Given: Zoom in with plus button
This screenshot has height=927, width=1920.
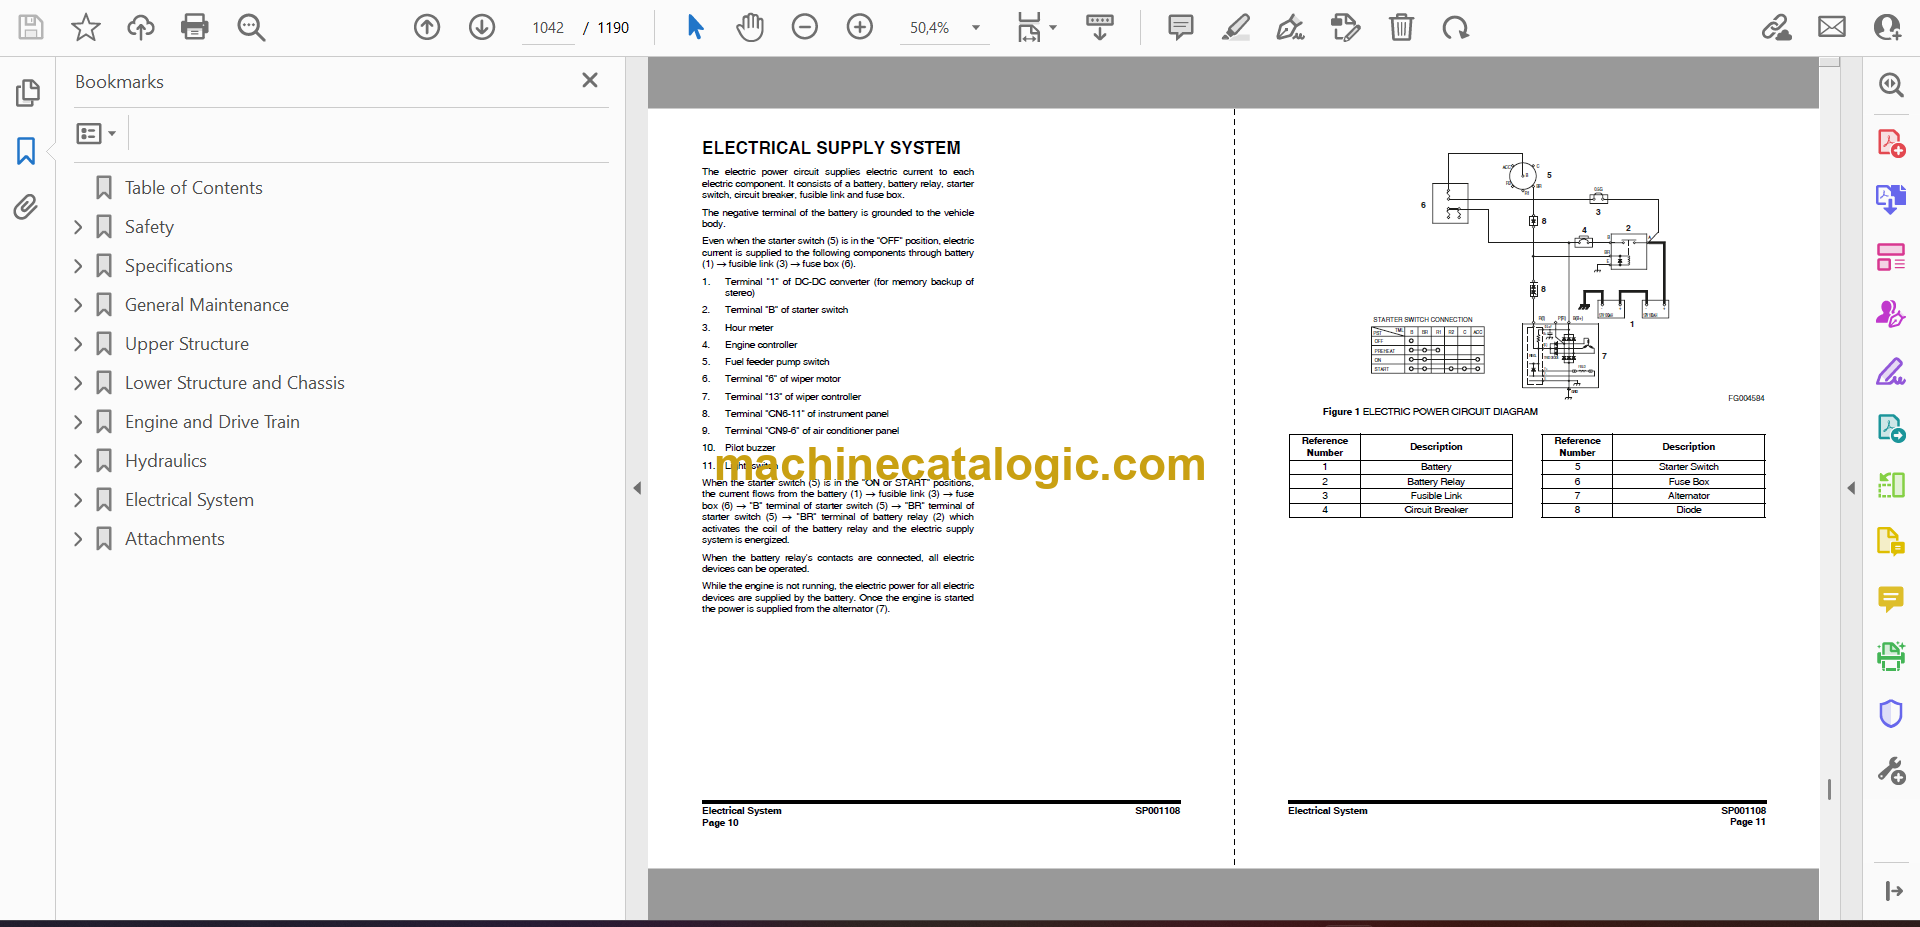Looking at the screenshot, I should pyautogui.click(x=860, y=27).
